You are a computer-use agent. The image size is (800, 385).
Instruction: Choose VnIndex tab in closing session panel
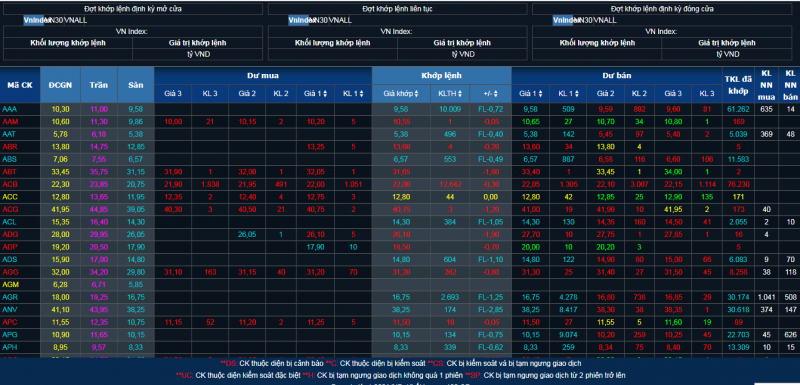[x=563, y=20]
